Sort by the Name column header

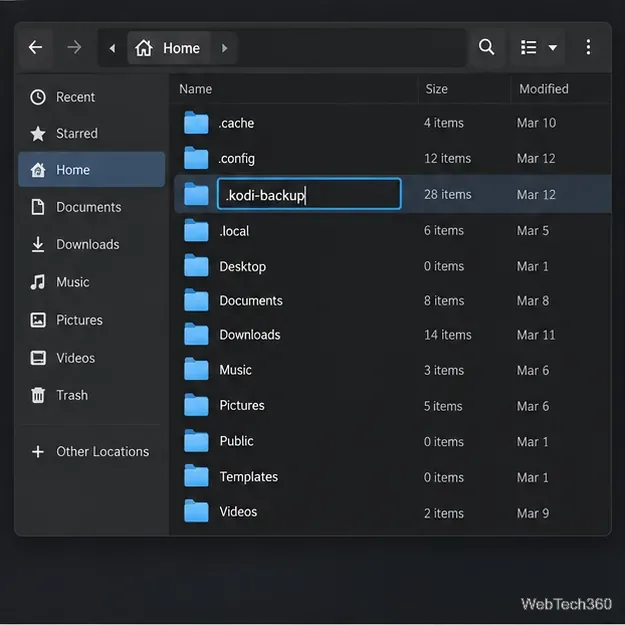(x=195, y=89)
